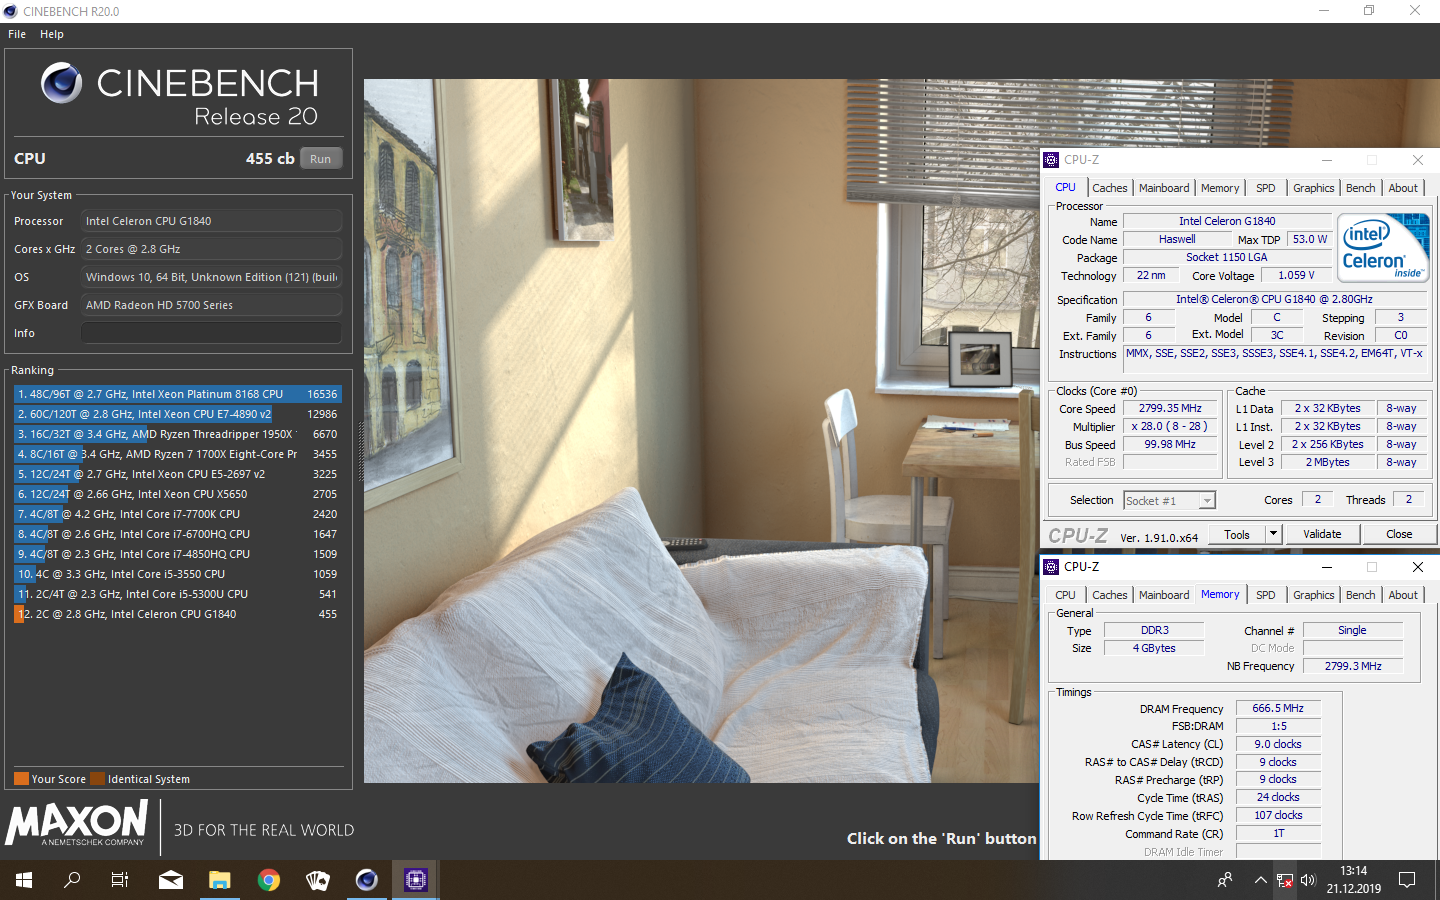Screen dimensions: 1440x900
Task: Select Celeron G1840 ranking row
Action: point(177,614)
